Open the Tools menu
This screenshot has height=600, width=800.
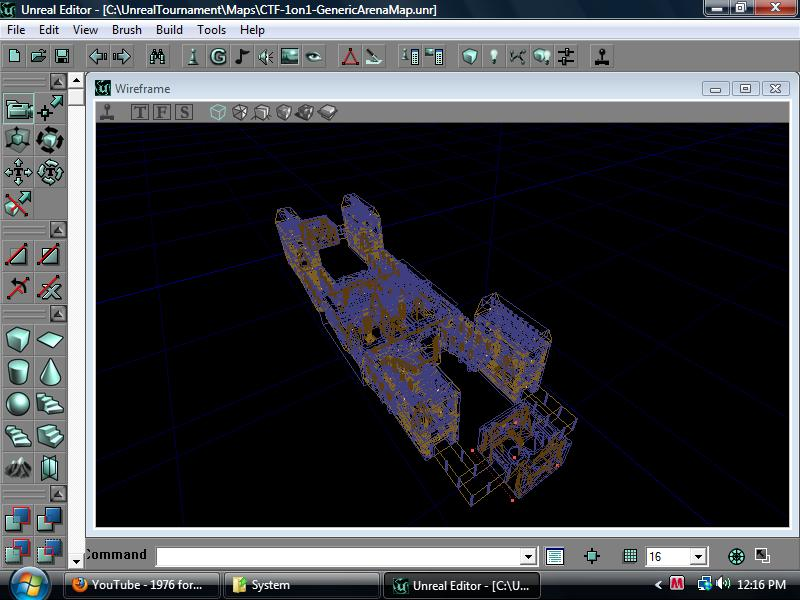coord(210,30)
